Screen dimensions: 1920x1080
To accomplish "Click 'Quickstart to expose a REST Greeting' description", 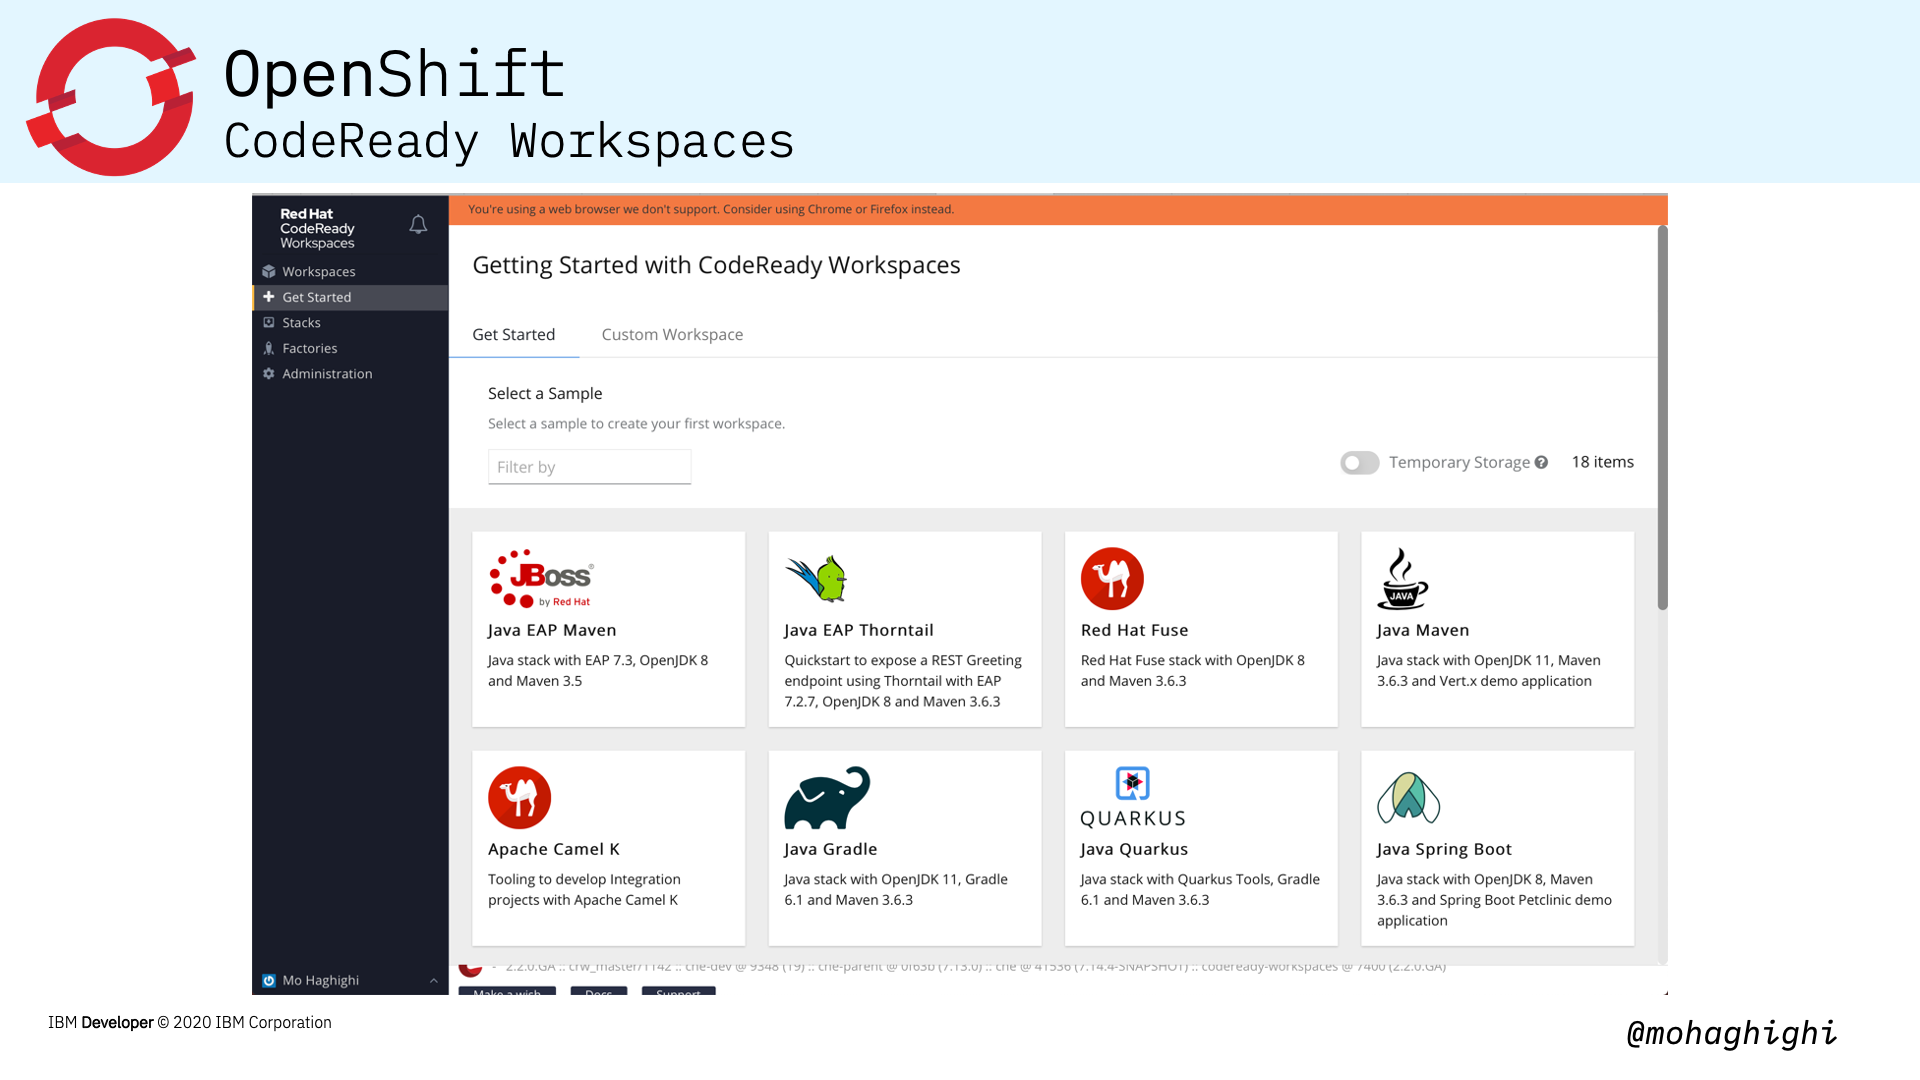I will coord(903,680).
